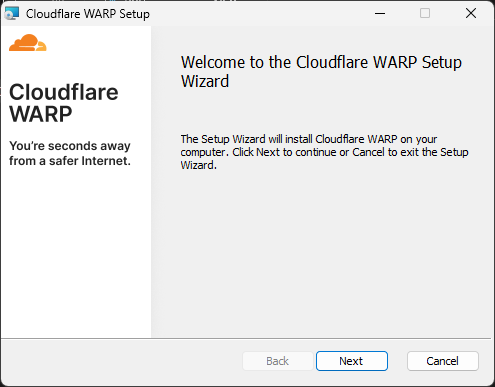Image resolution: width=495 pixels, height=387 pixels.
Task: Cancel the Cloudflare WARP installation
Action: pos(443,361)
